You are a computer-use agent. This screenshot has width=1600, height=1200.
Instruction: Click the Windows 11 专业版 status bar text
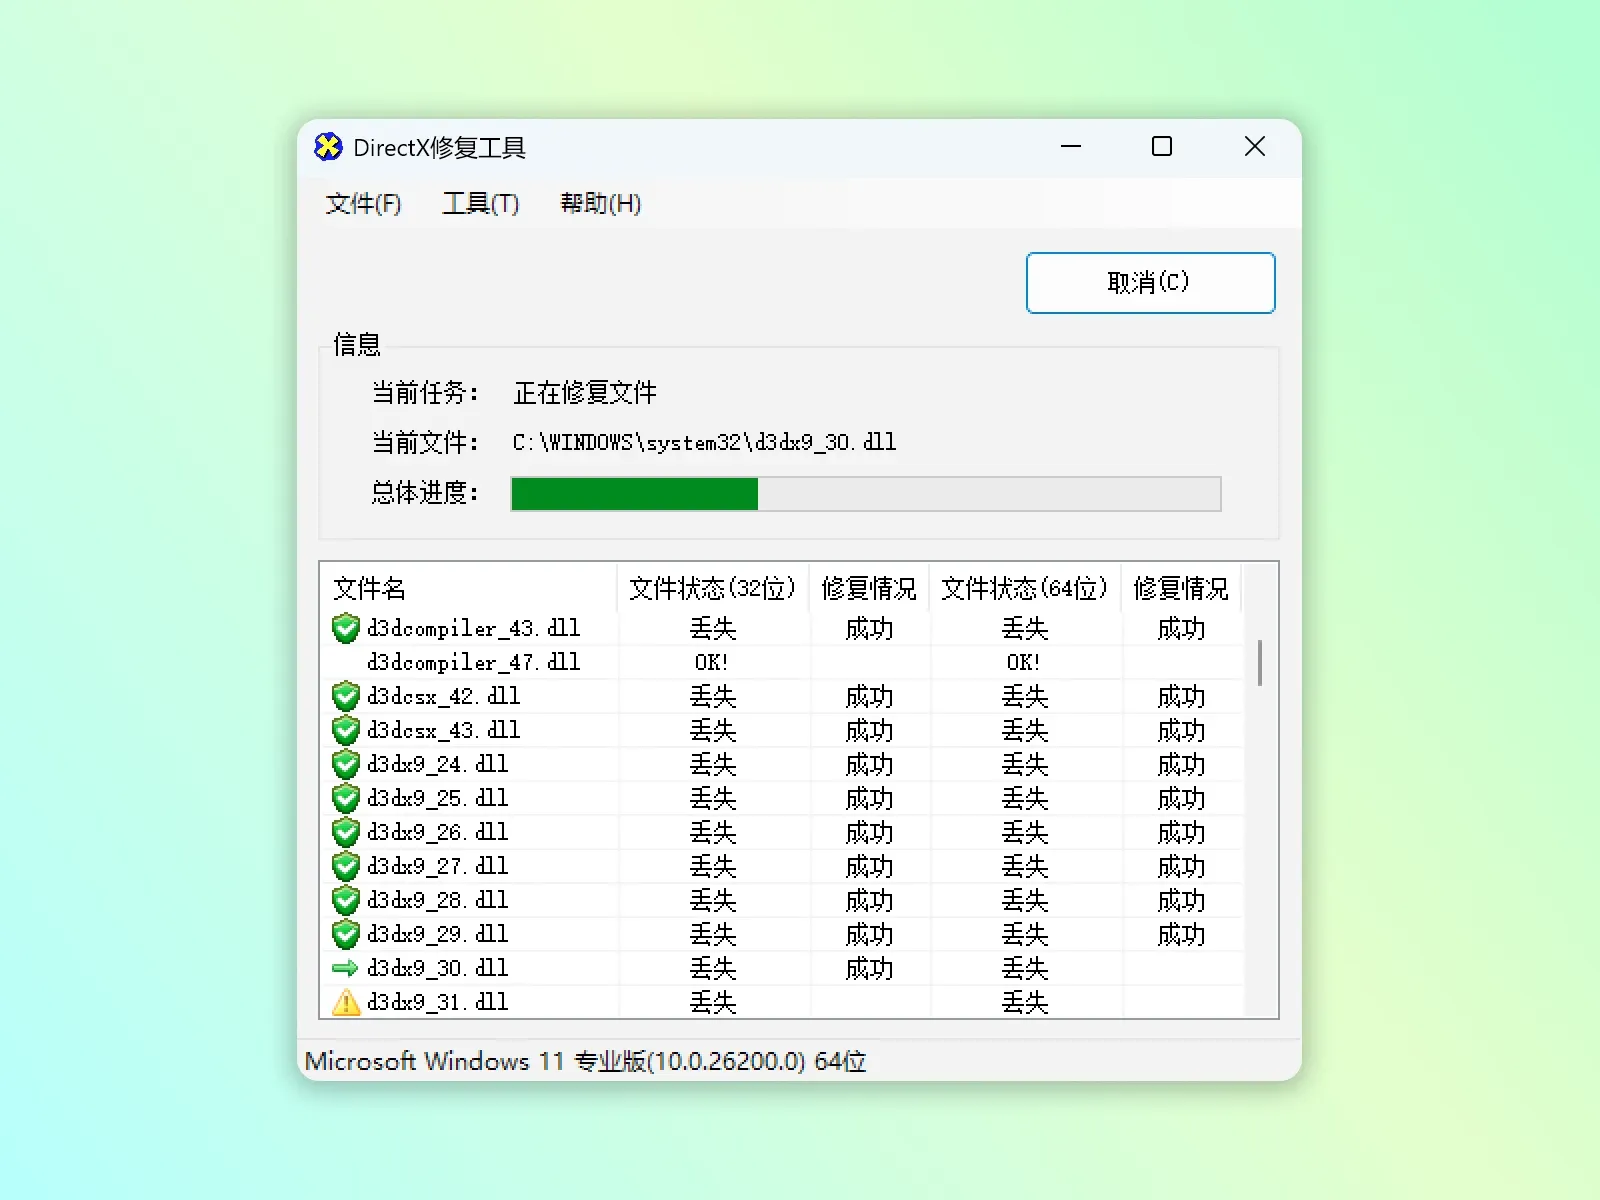[585, 1061]
